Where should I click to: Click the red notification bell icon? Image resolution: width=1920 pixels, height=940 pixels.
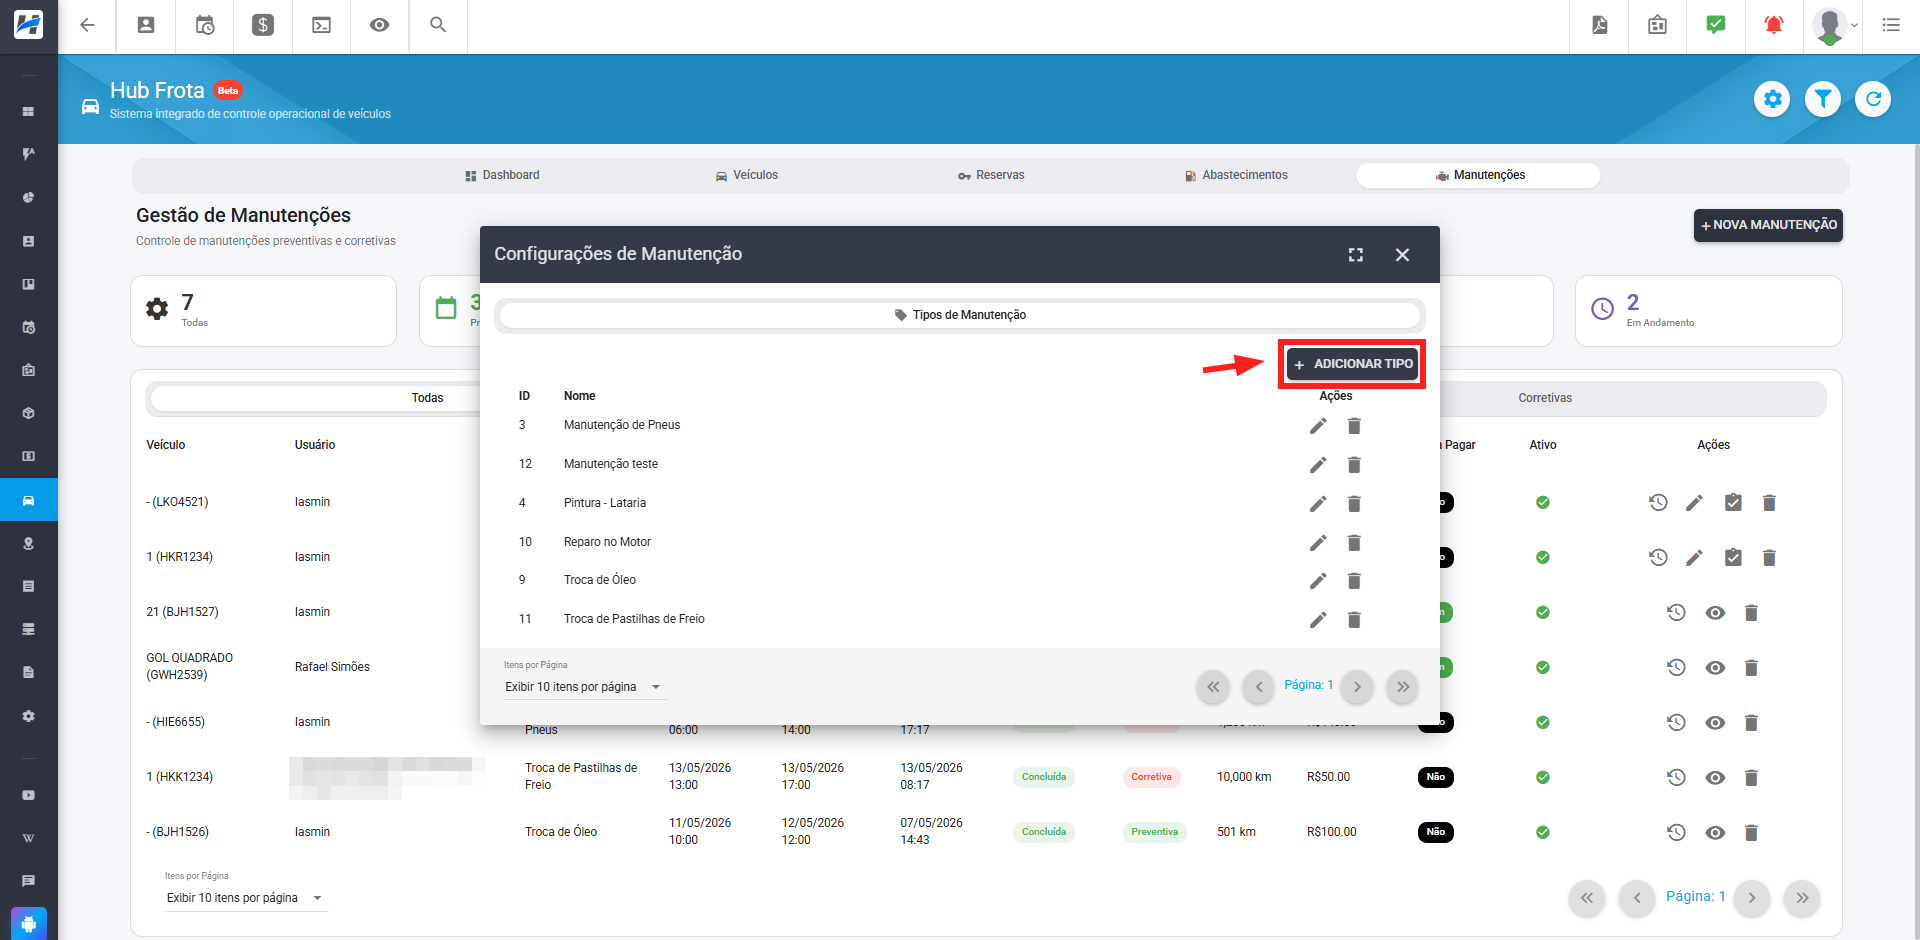pos(1773,25)
